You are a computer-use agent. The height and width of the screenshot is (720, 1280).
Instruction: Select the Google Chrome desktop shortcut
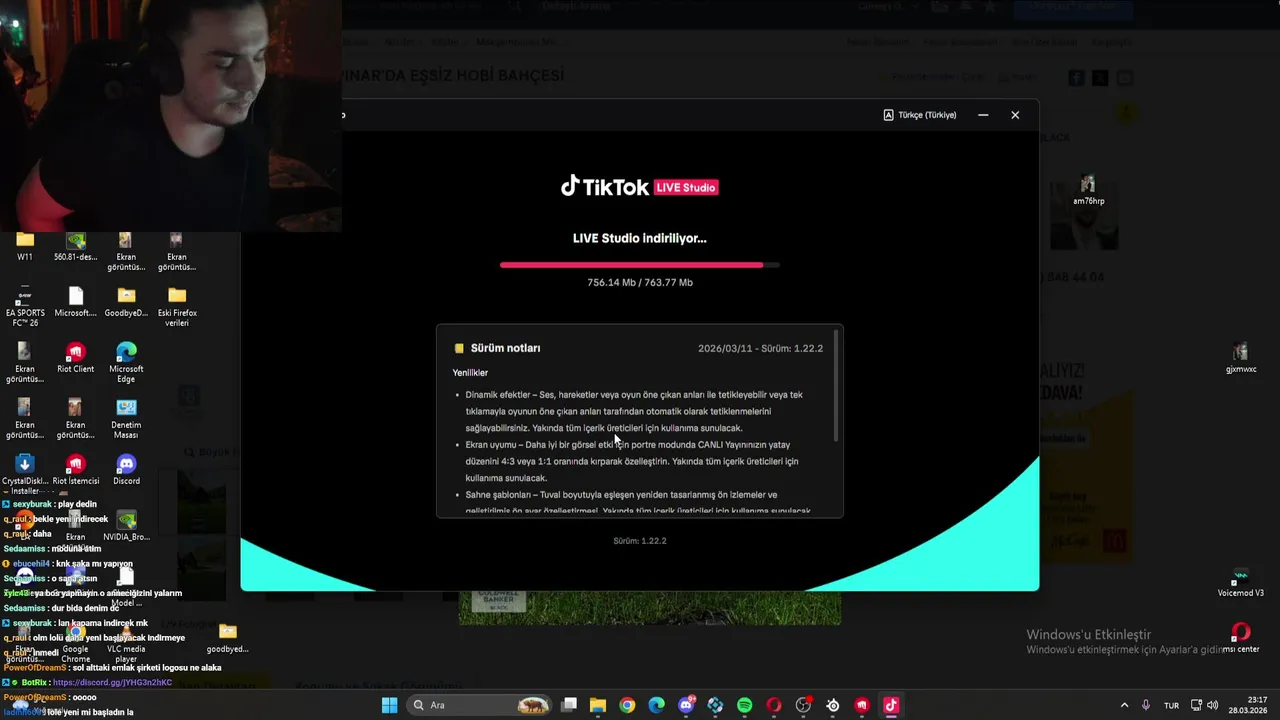[x=75, y=642]
